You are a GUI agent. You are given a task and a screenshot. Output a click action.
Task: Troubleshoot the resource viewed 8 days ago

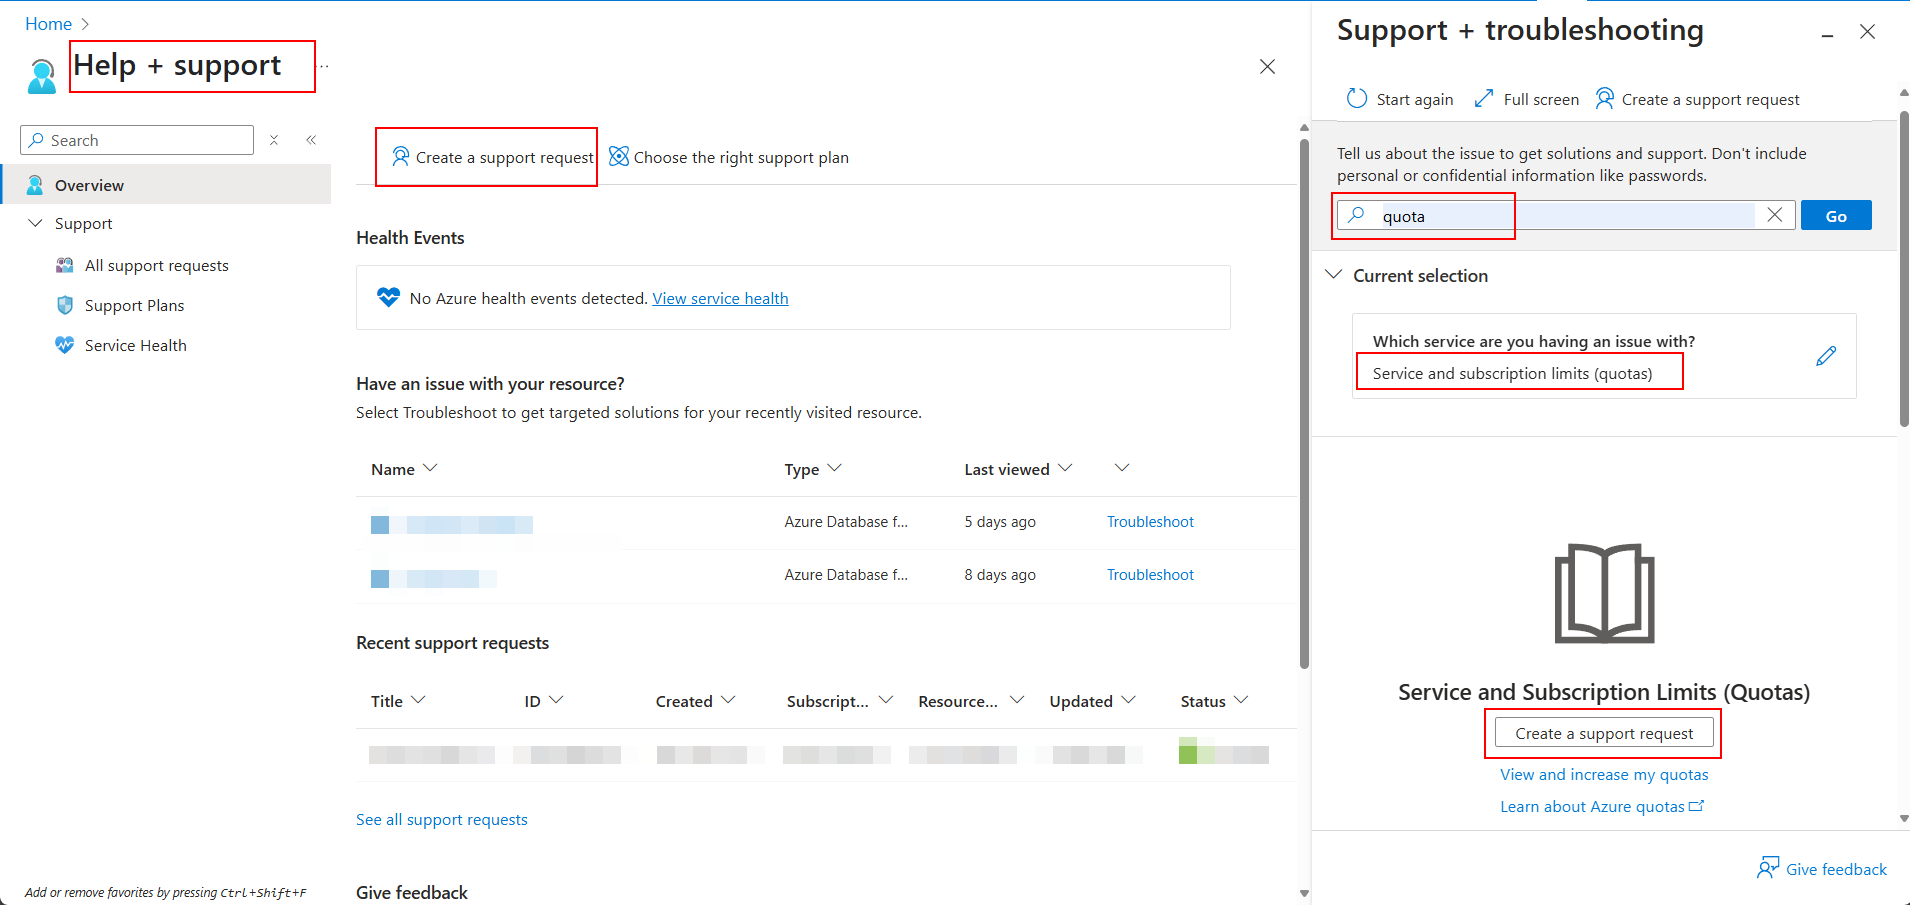tap(1150, 575)
